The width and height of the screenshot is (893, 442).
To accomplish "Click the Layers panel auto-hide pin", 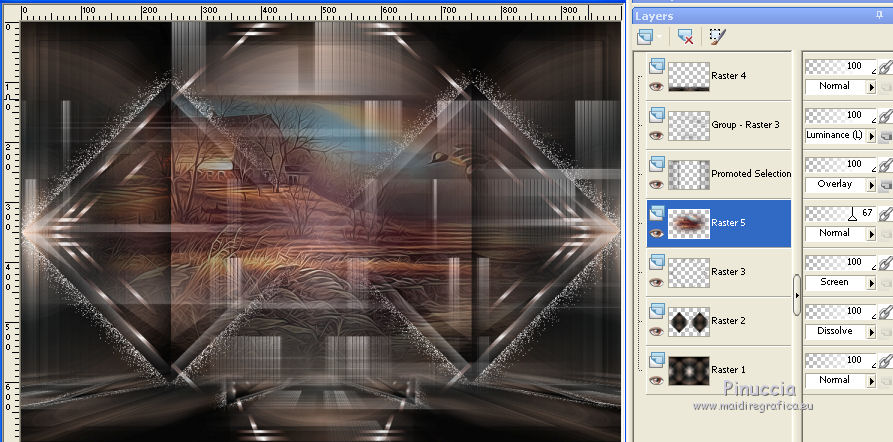I will [880, 15].
